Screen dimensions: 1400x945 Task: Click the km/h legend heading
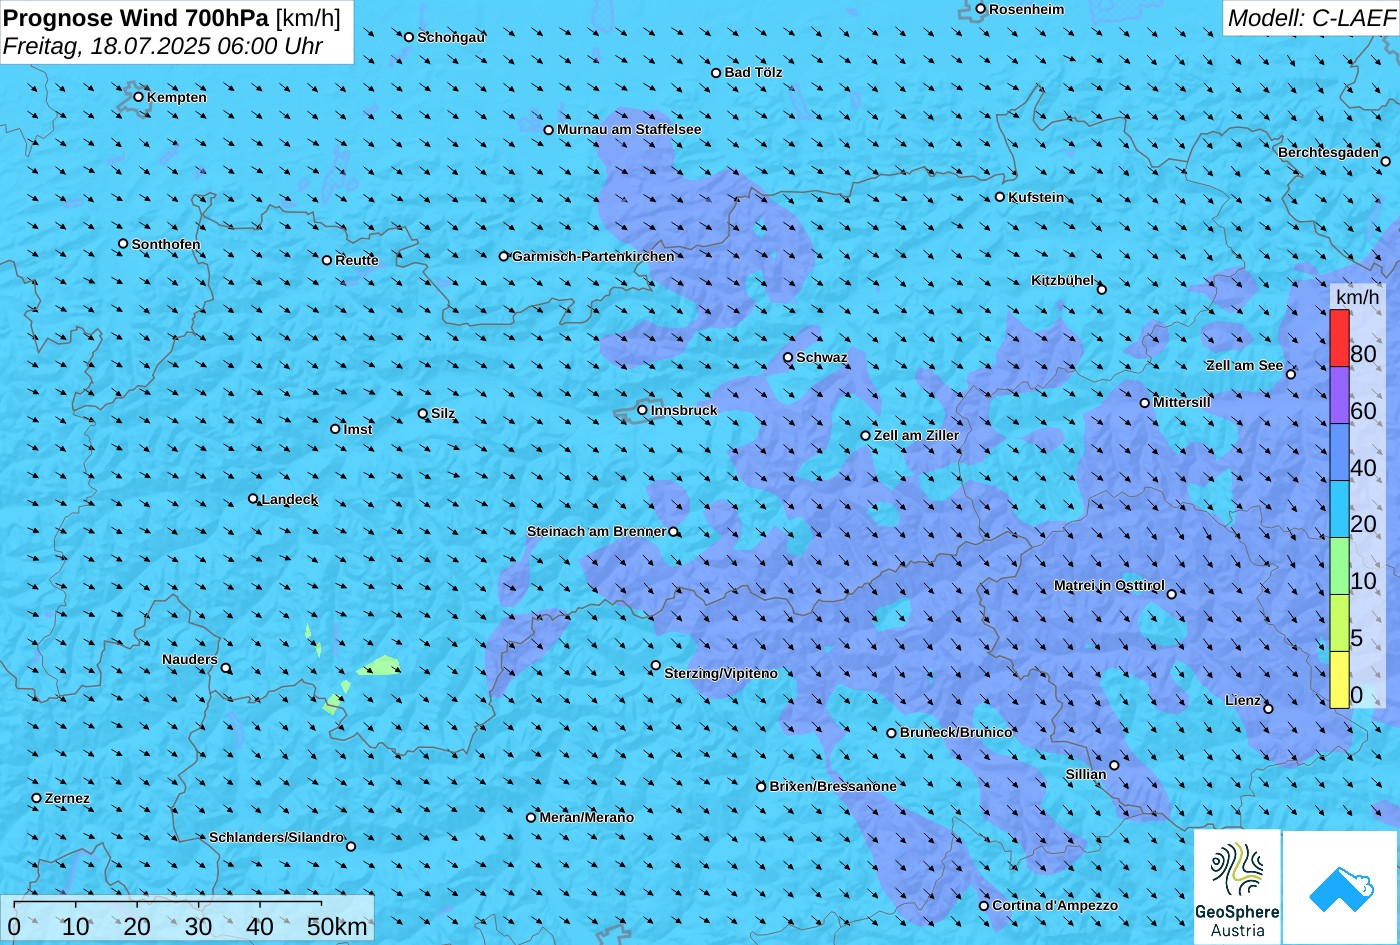tap(1357, 296)
